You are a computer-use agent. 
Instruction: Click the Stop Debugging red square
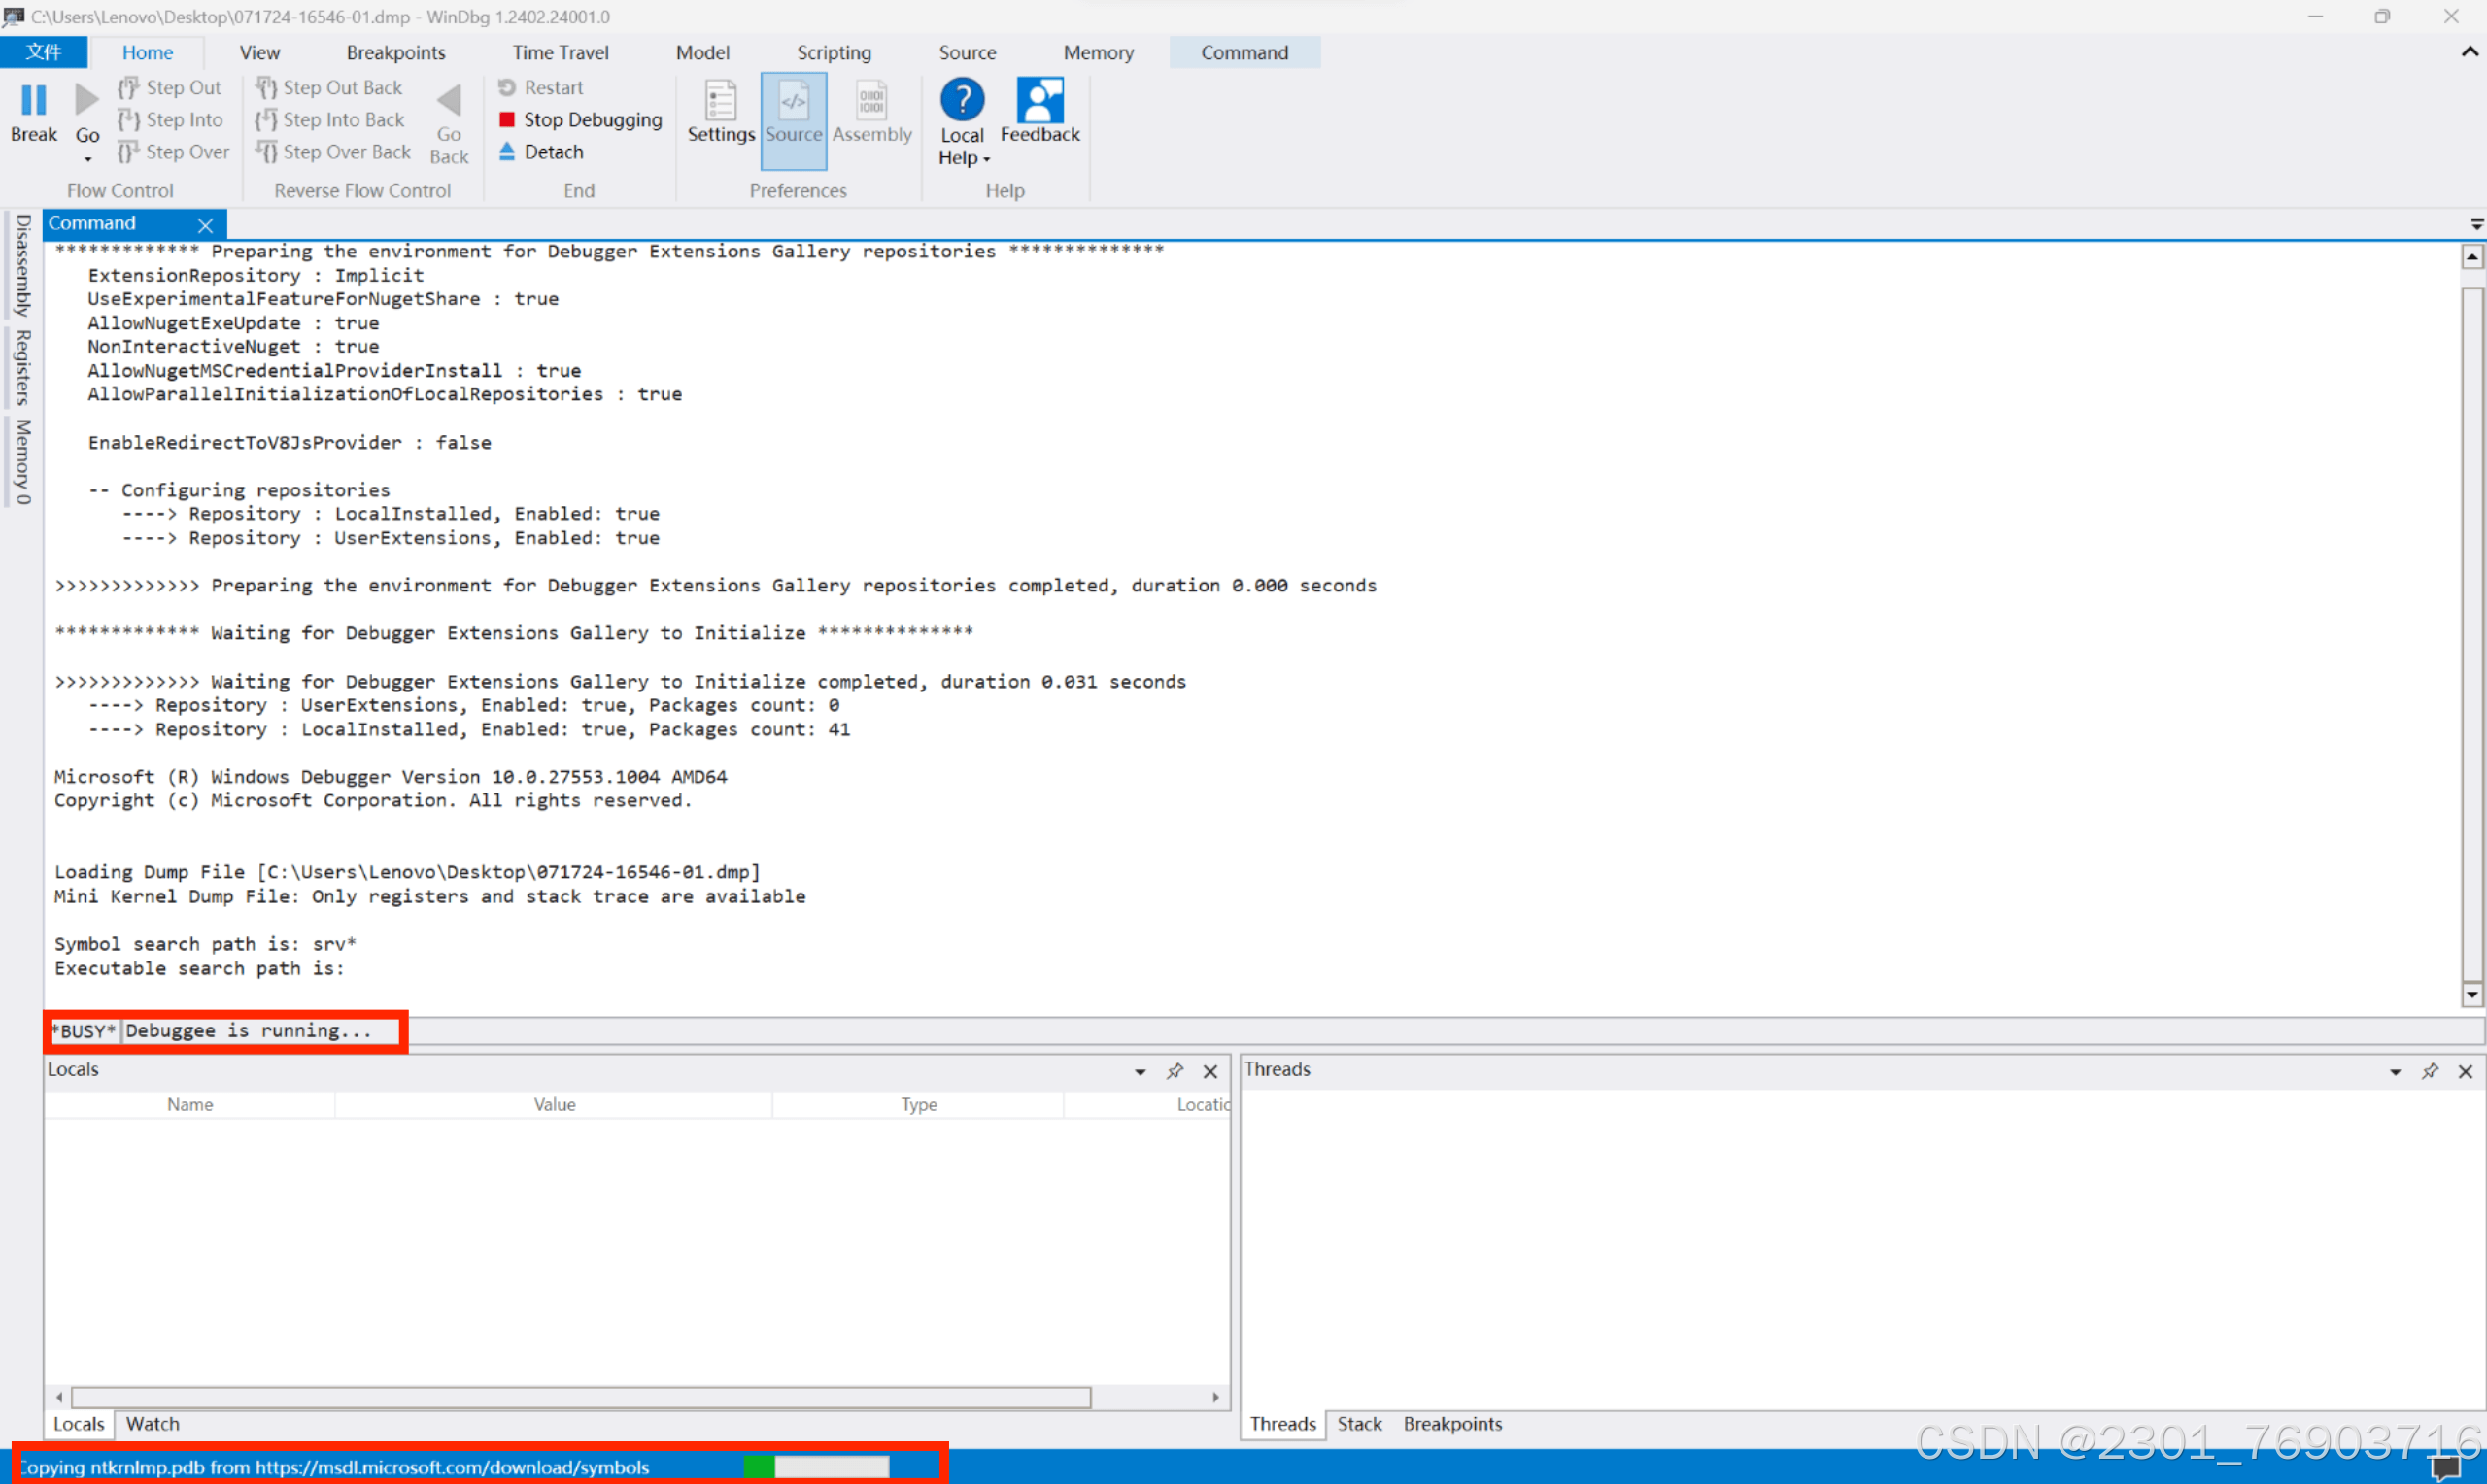(507, 120)
